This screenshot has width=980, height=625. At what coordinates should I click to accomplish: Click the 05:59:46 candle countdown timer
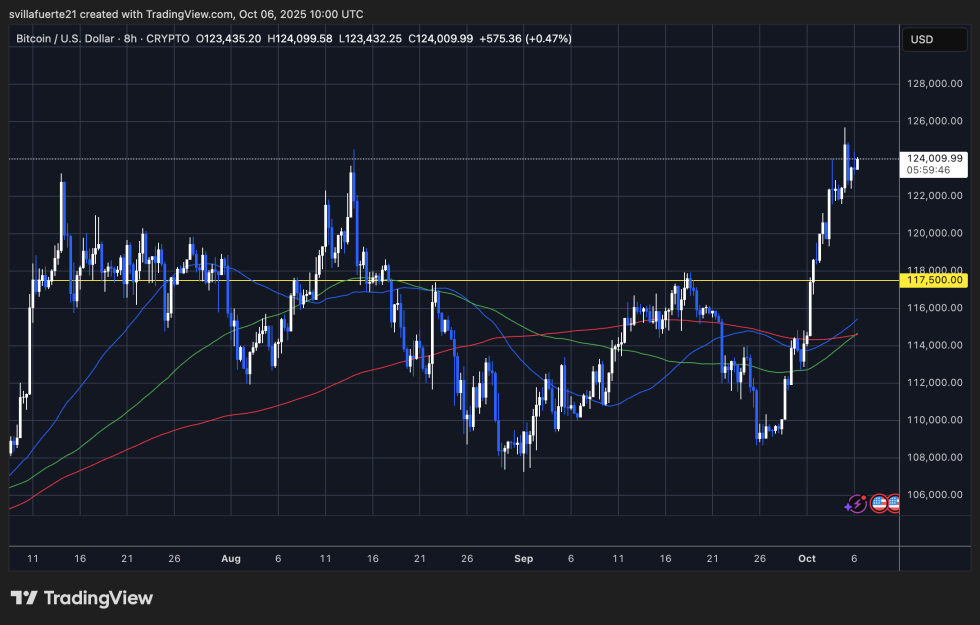coord(928,172)
